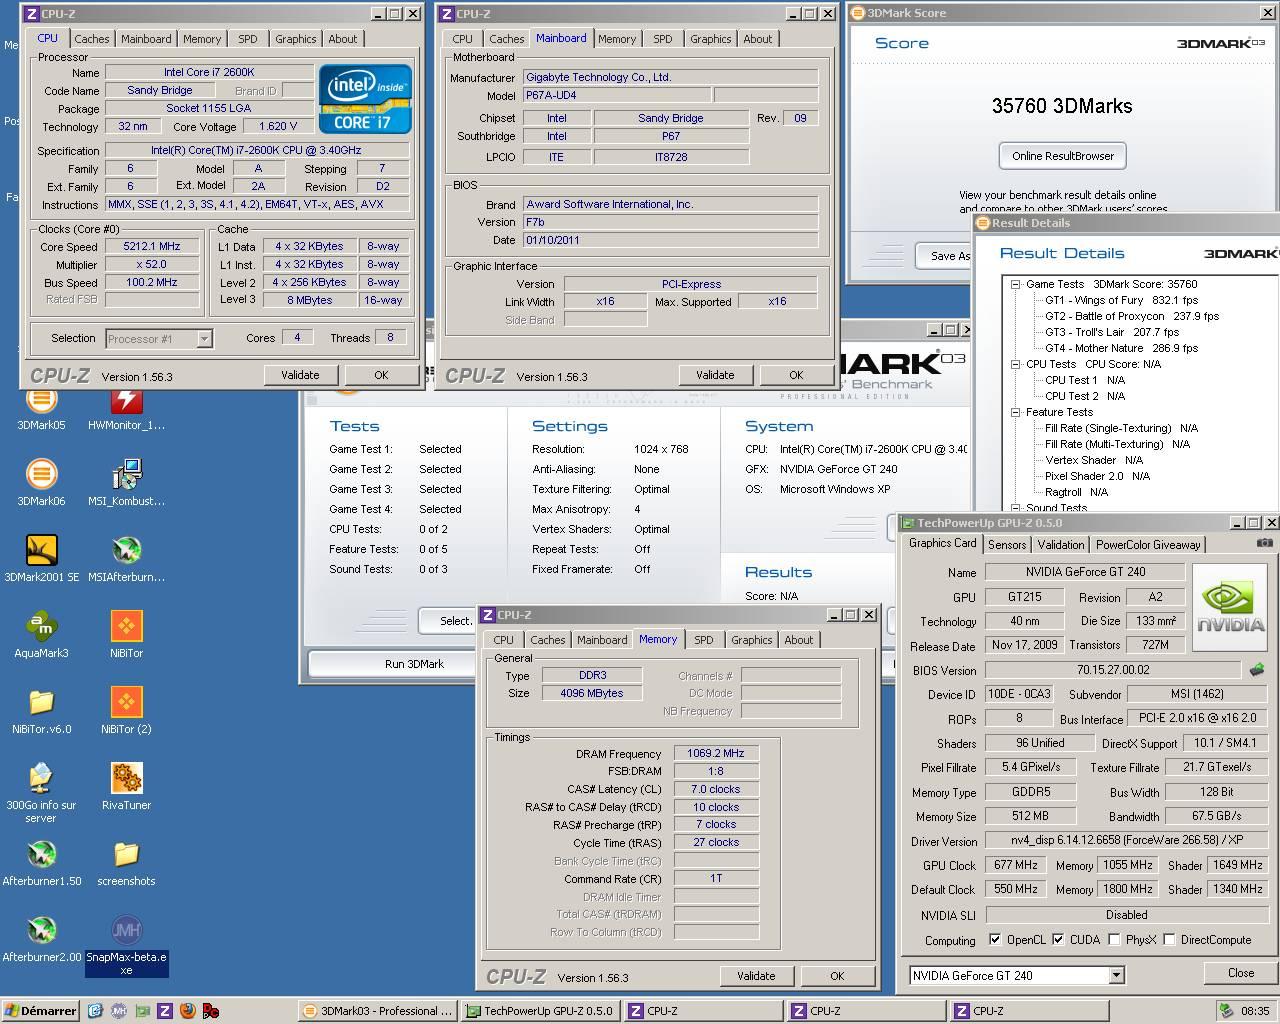Click the CPU-Z quick launch icon
This screenshot has width=1280, height=1024.
pos(165,1011)
